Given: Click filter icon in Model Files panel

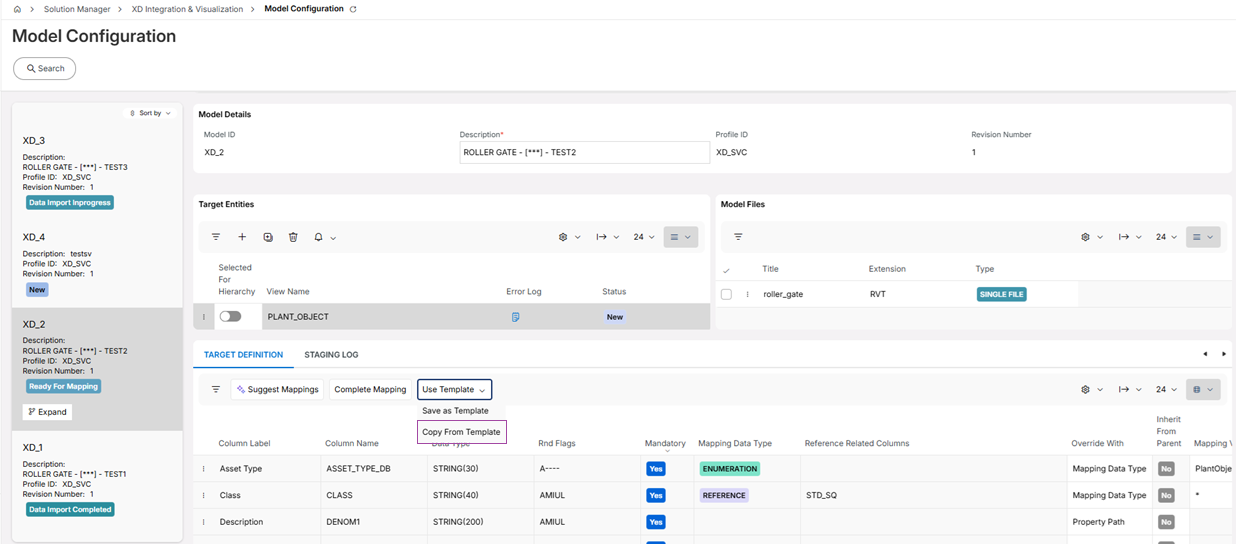Looking at the screenshot, I should point(738,237).
